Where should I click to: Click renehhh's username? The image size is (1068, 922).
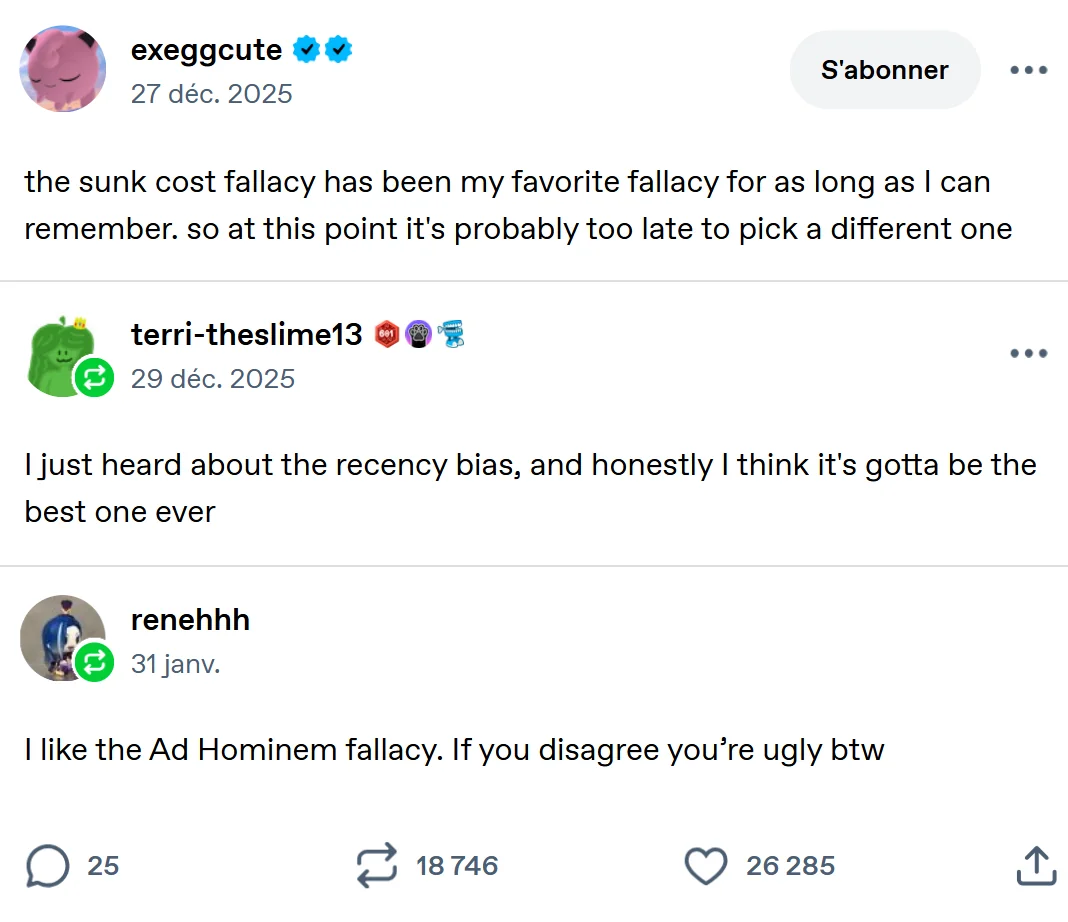(190, 620)
